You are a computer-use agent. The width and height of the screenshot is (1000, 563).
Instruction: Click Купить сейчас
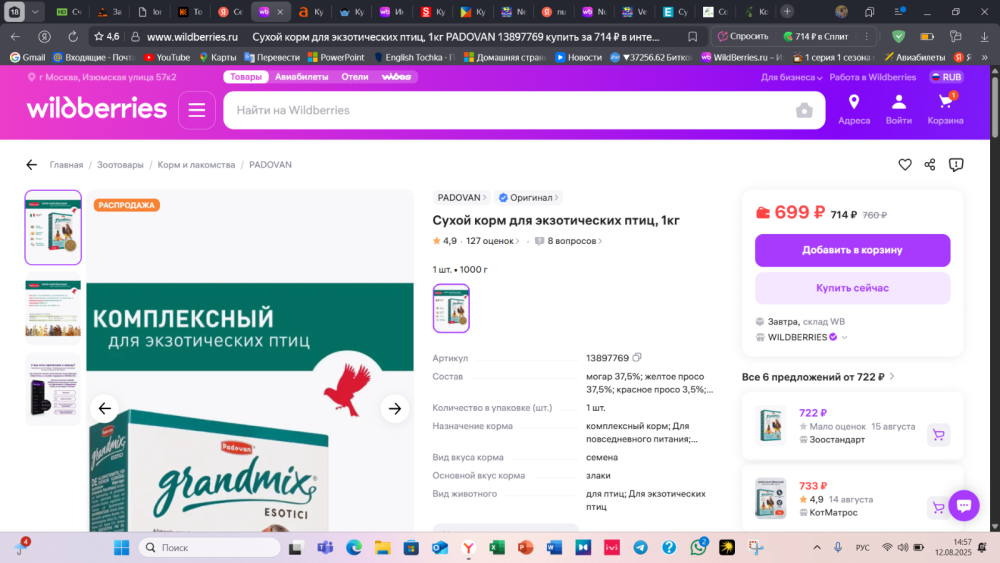pos(852,288)
